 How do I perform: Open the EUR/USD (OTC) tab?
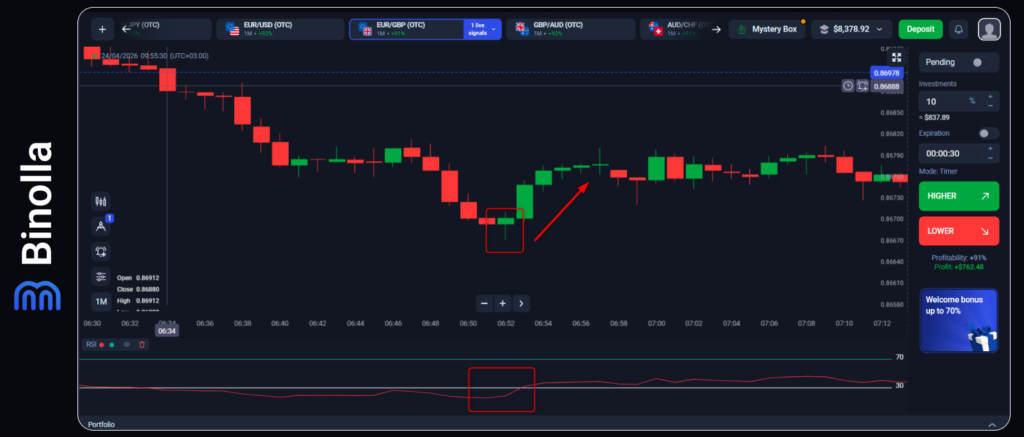click(281, 29)
